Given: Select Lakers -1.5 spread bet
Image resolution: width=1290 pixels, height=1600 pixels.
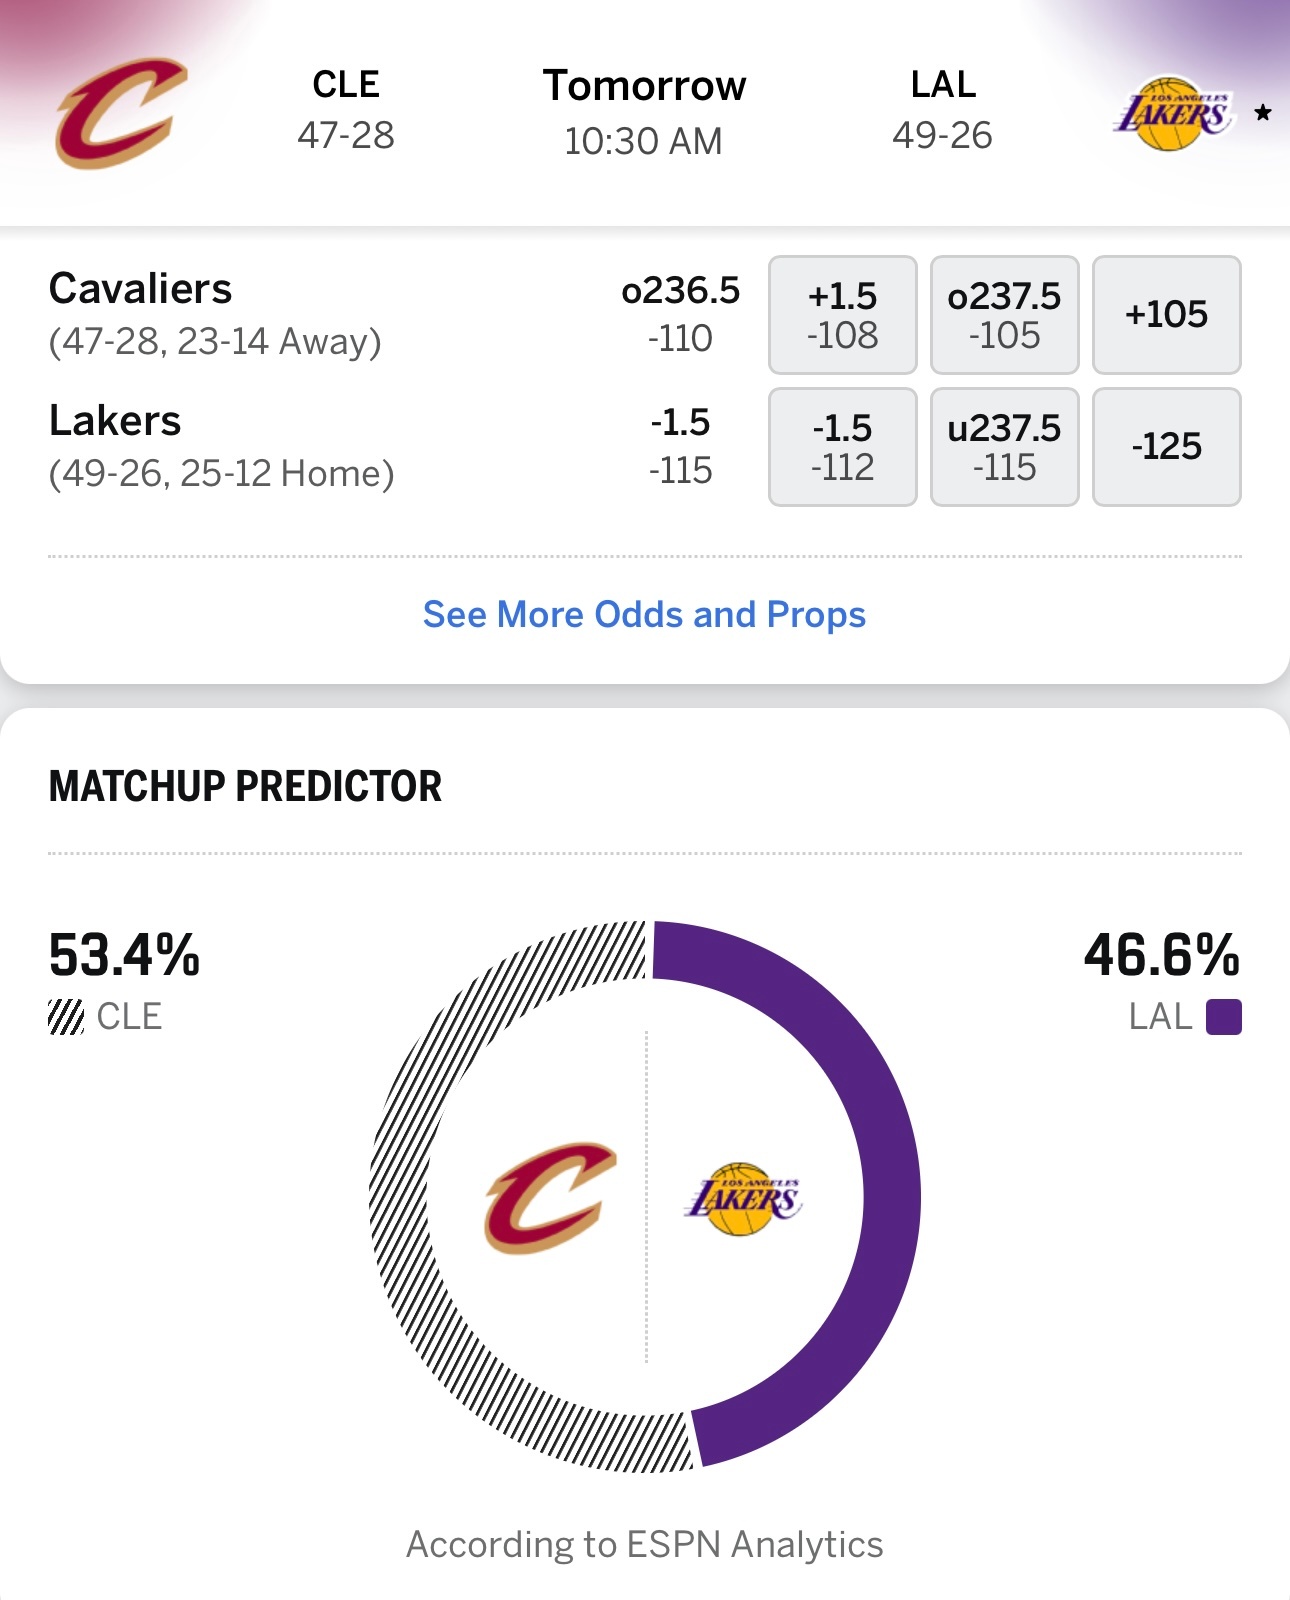Looking at the screenshot, I should pyautogui.click(x=842, y=447).
